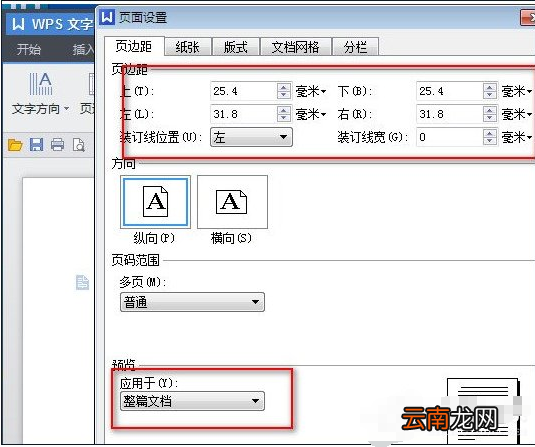Select the 页边距 tab
The width and height of the screenshot is (535, 447).
(x=134, y=46)
